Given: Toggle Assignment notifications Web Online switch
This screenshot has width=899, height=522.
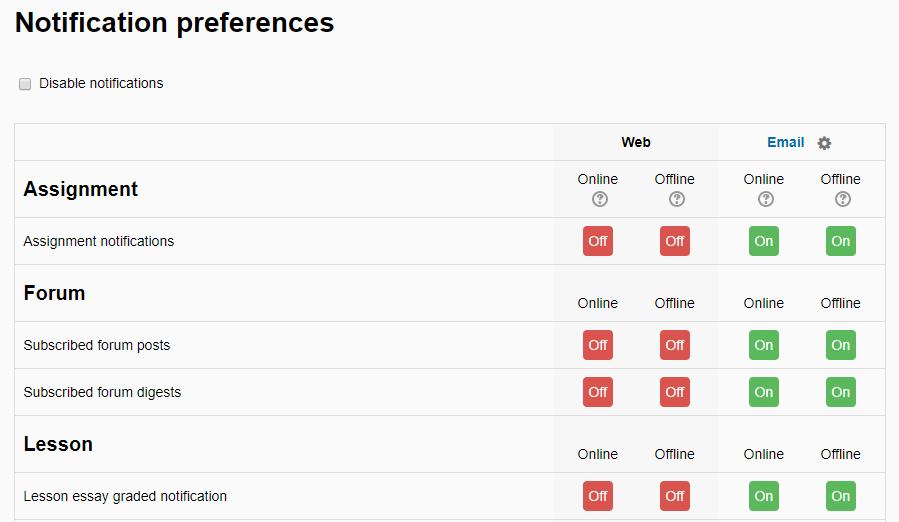Looking at the screenshot, I should [x=598, y=241].
